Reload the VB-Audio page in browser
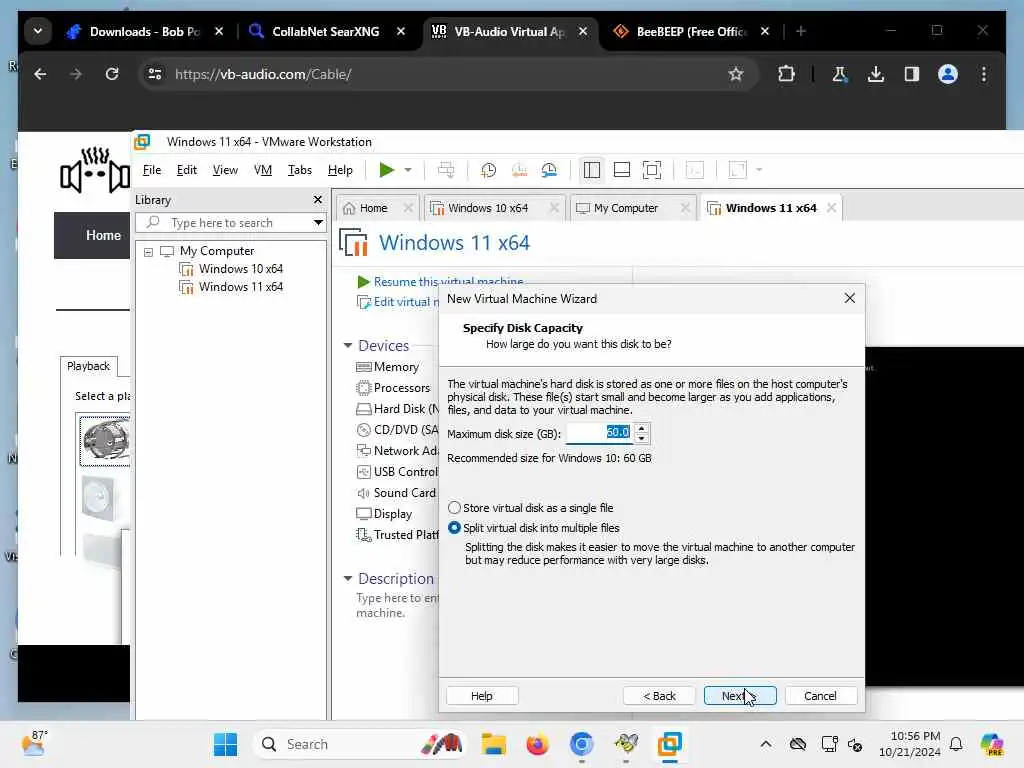 click(x=112, y=74)
